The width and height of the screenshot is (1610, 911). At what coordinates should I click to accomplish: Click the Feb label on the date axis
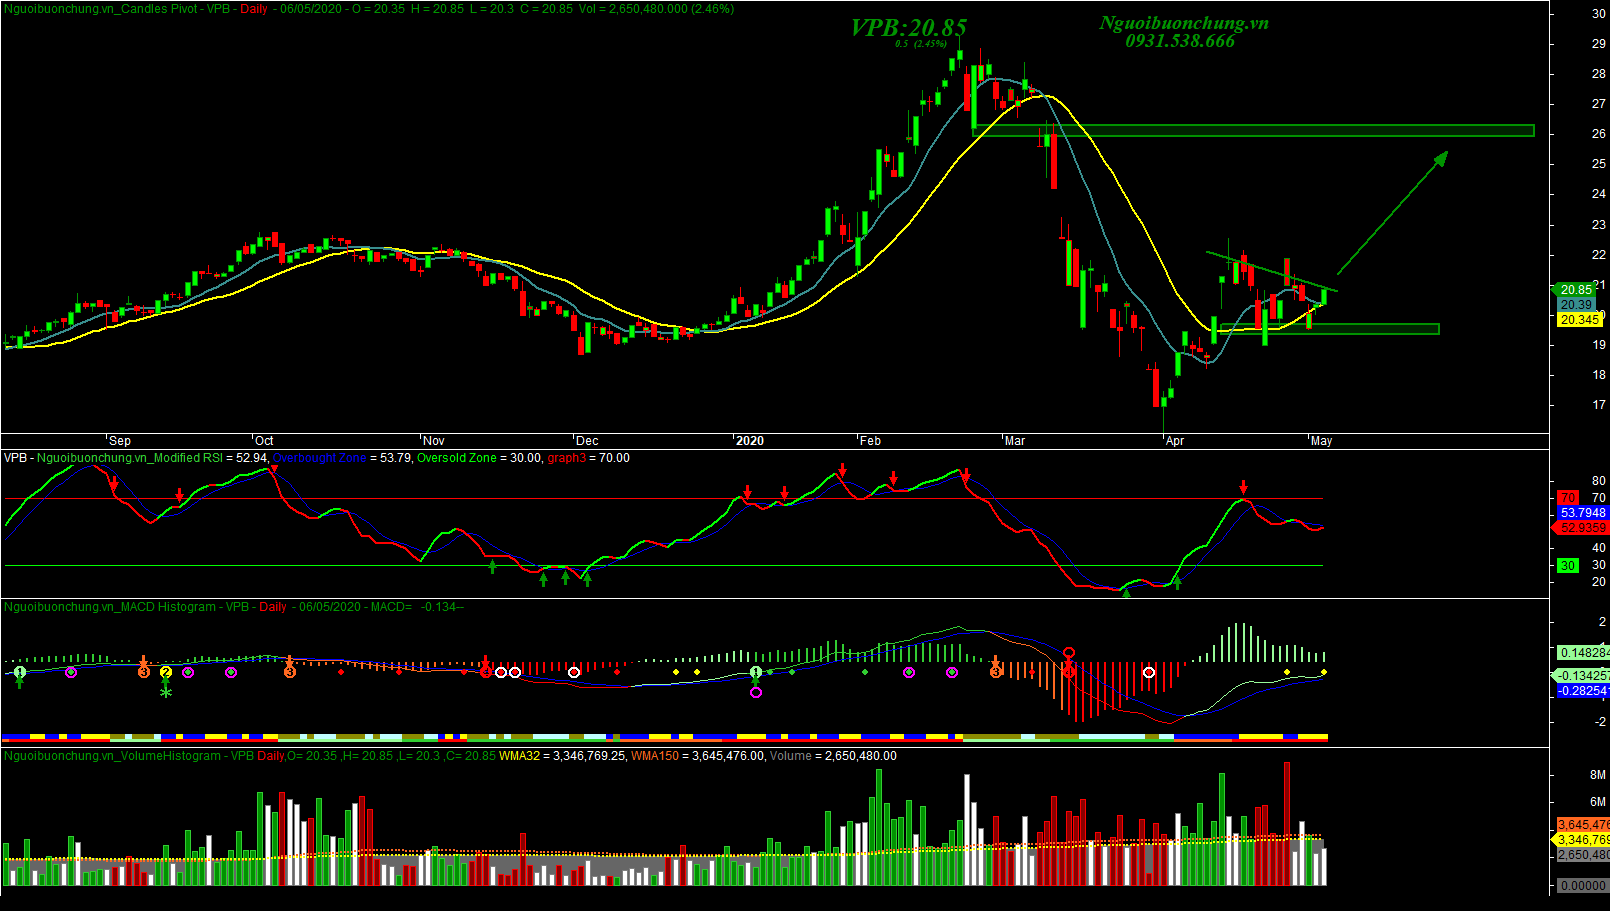pyautogui.click(x=870, y=441)
